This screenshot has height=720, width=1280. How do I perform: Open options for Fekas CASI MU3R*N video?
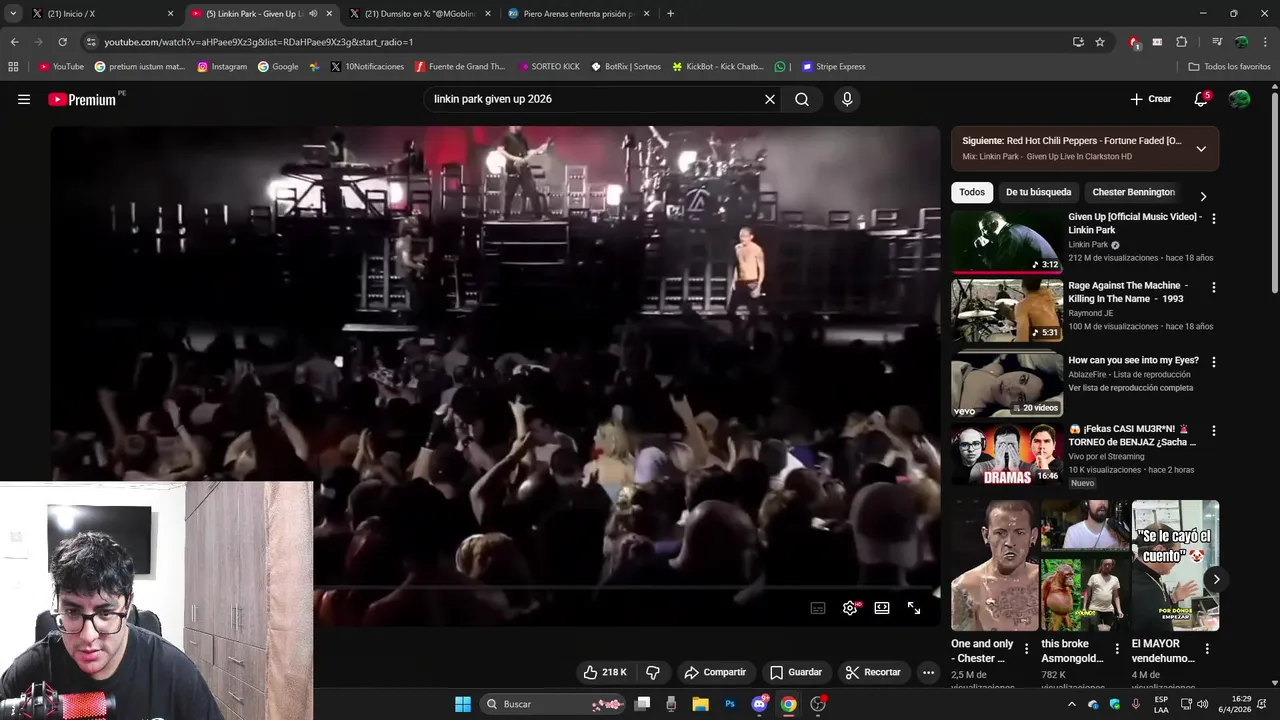[1214, 431]
